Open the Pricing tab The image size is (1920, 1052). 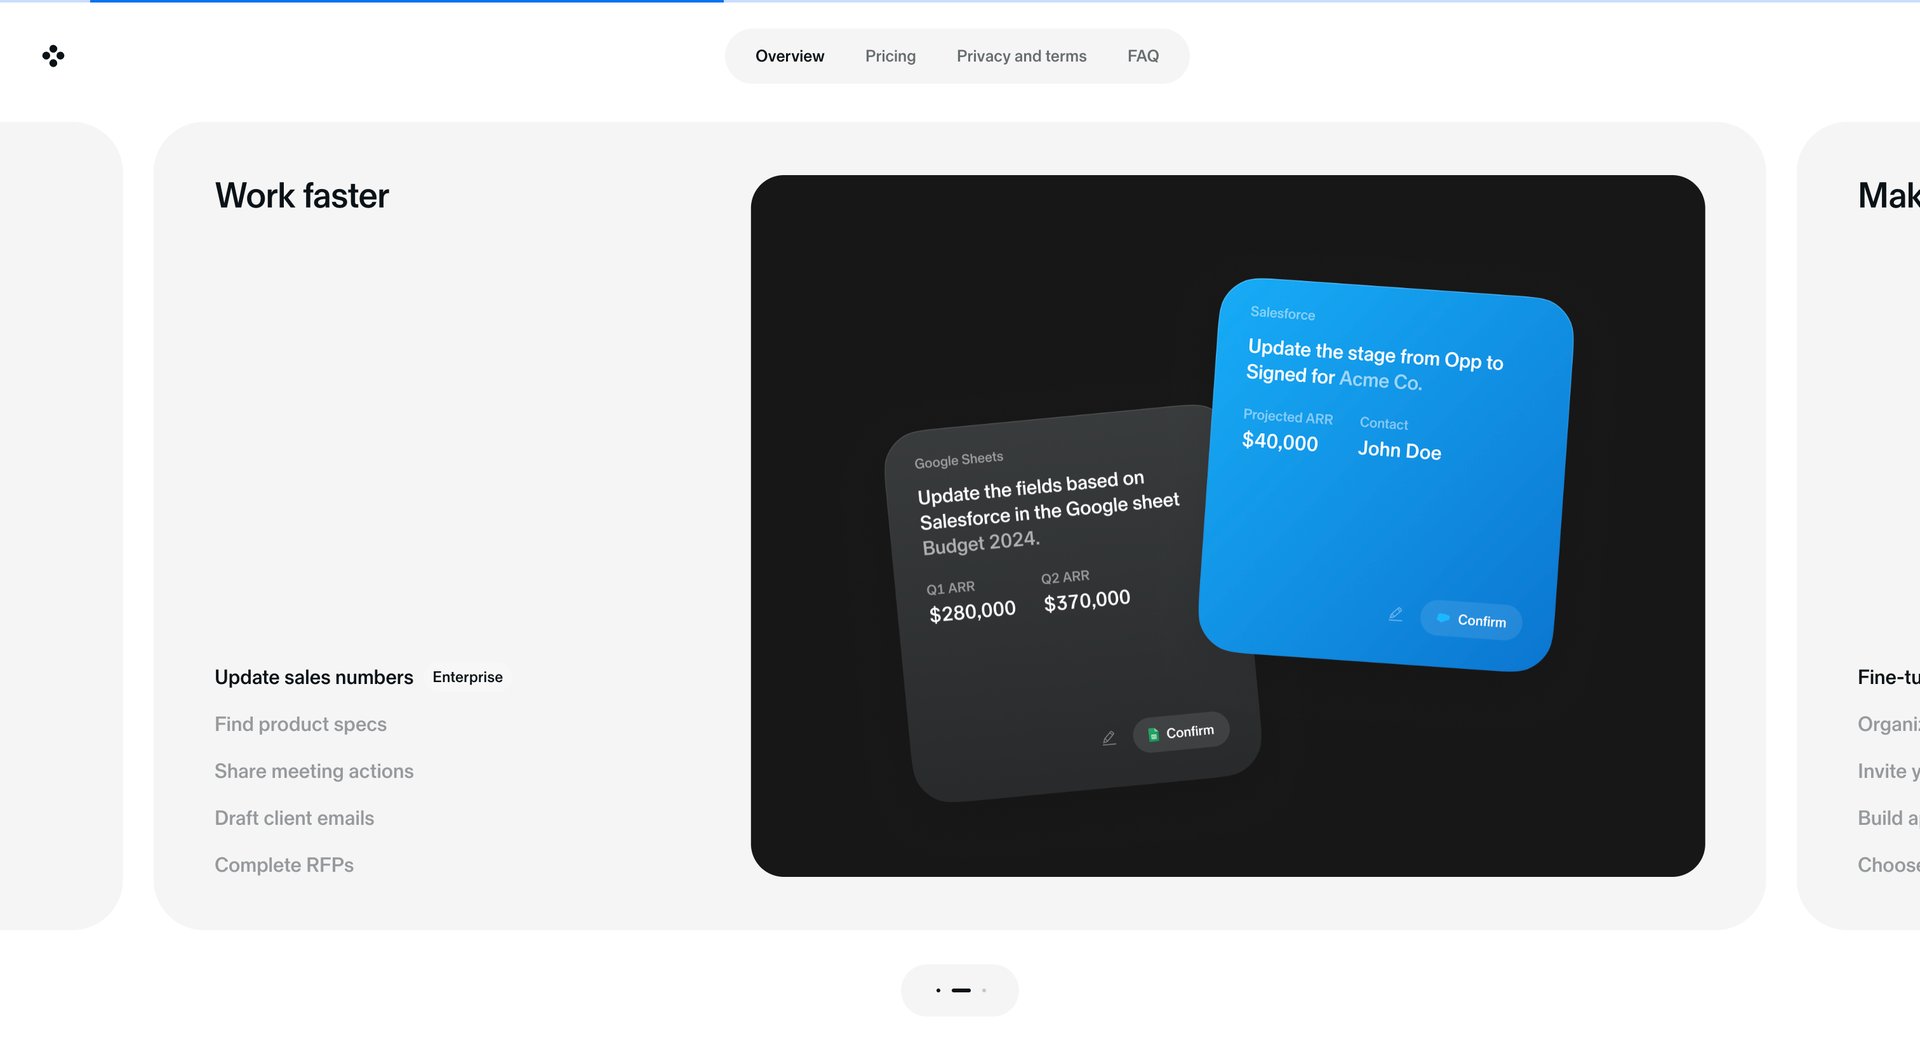coord(889,56)
